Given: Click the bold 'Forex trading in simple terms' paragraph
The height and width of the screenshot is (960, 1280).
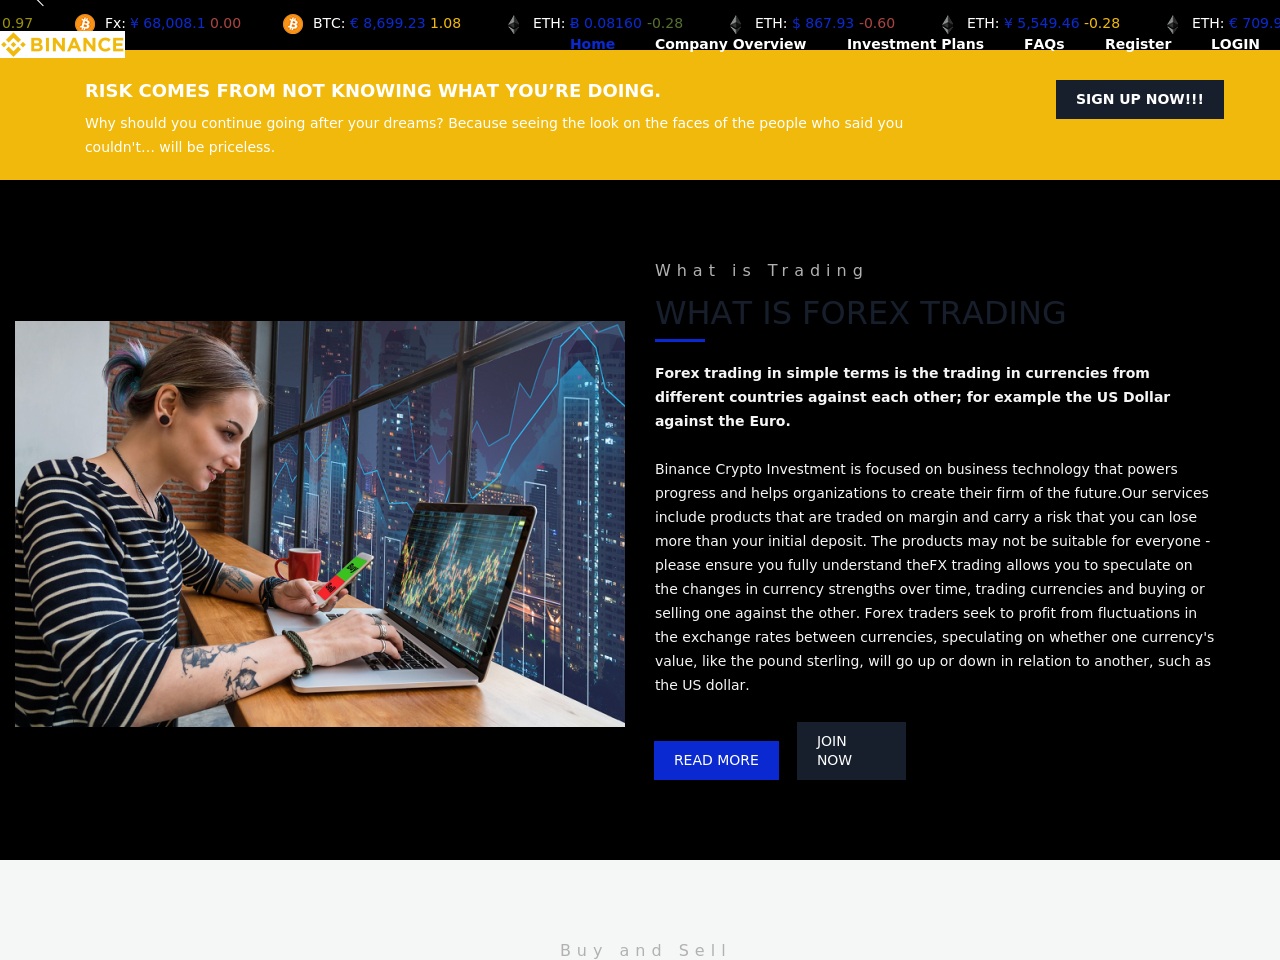Looking at the screenshot, I should tap(912, 397).
